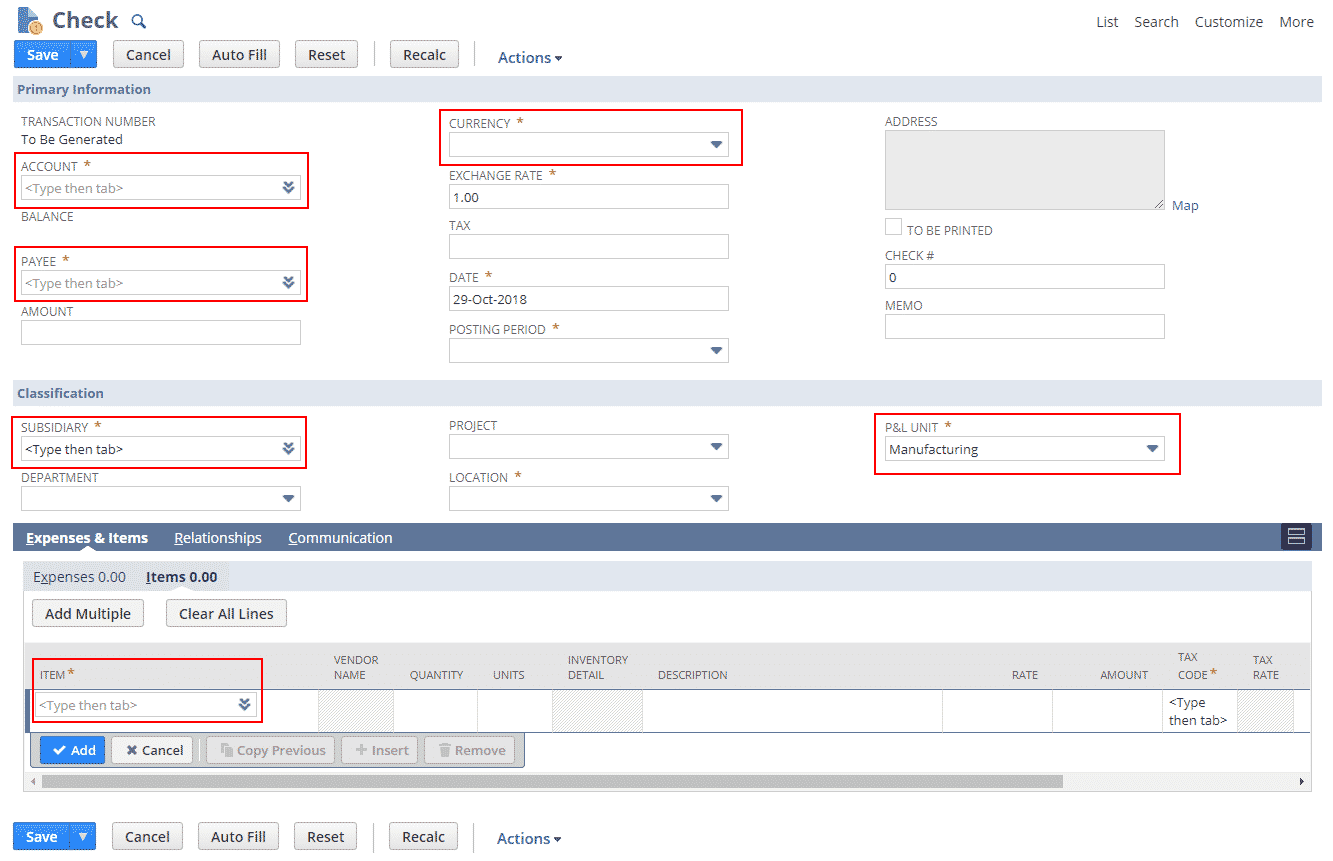Click into the Amount input field
1333x861 pixels.
(x=161, y=332)
